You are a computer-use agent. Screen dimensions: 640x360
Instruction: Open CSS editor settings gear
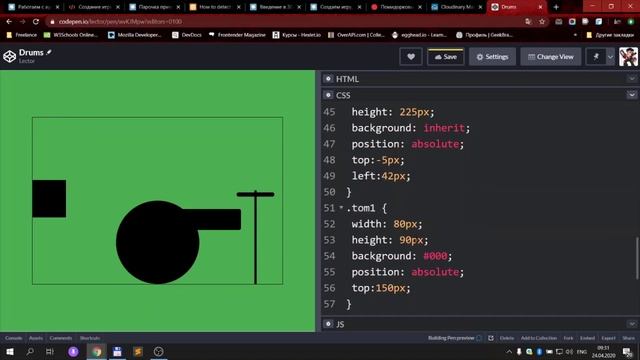pyautogui.click(x=328, y=95)
